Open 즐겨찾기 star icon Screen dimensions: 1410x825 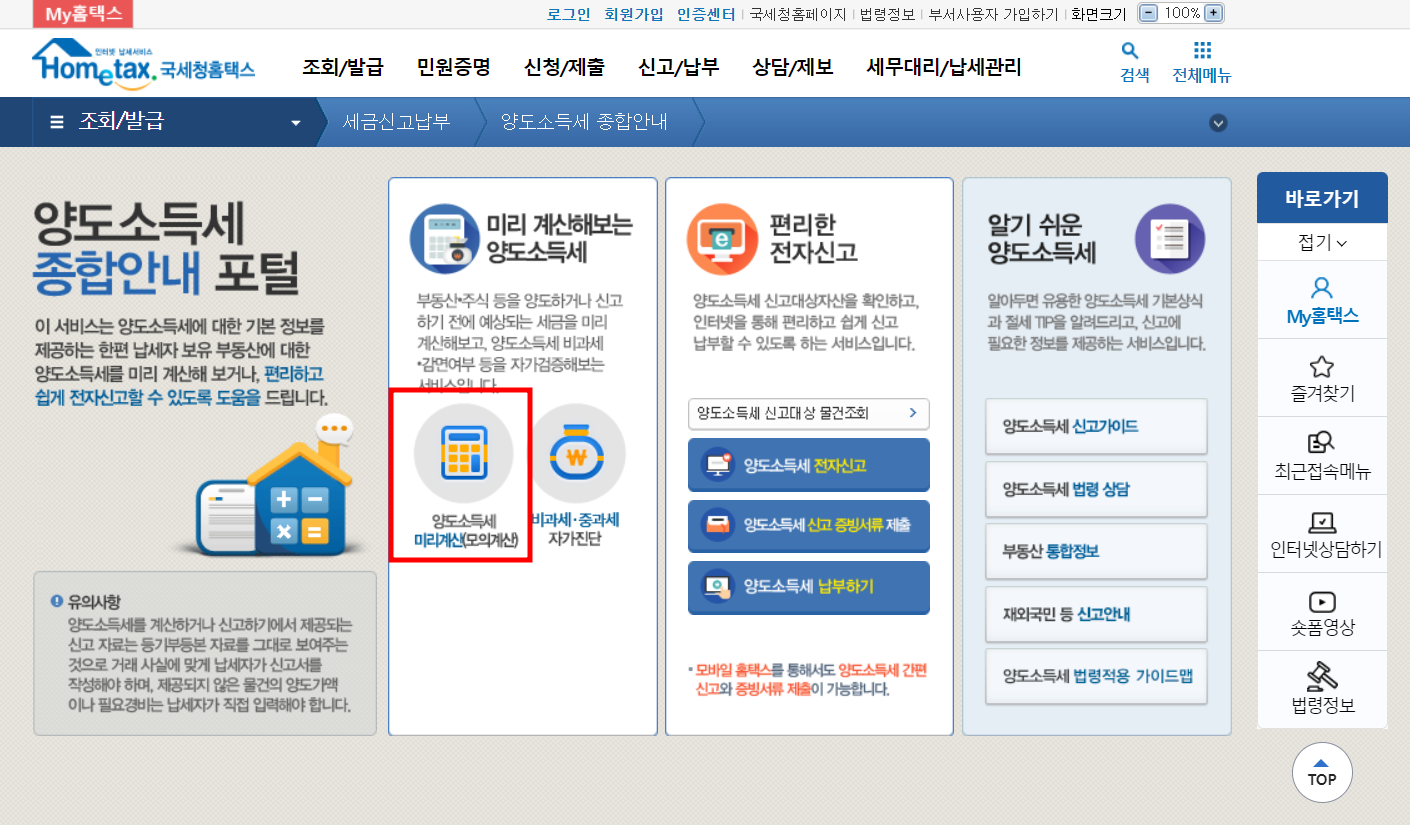point(1321,366)
